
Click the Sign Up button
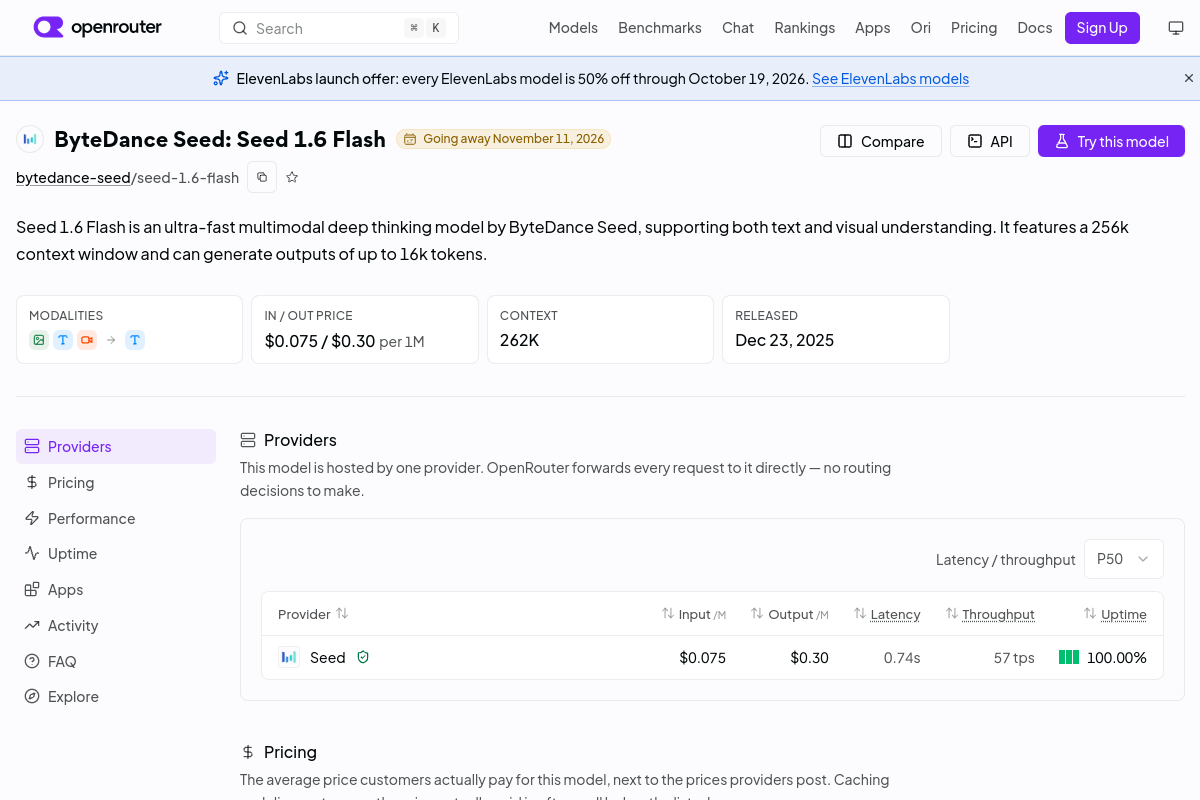pos(1102,28)
